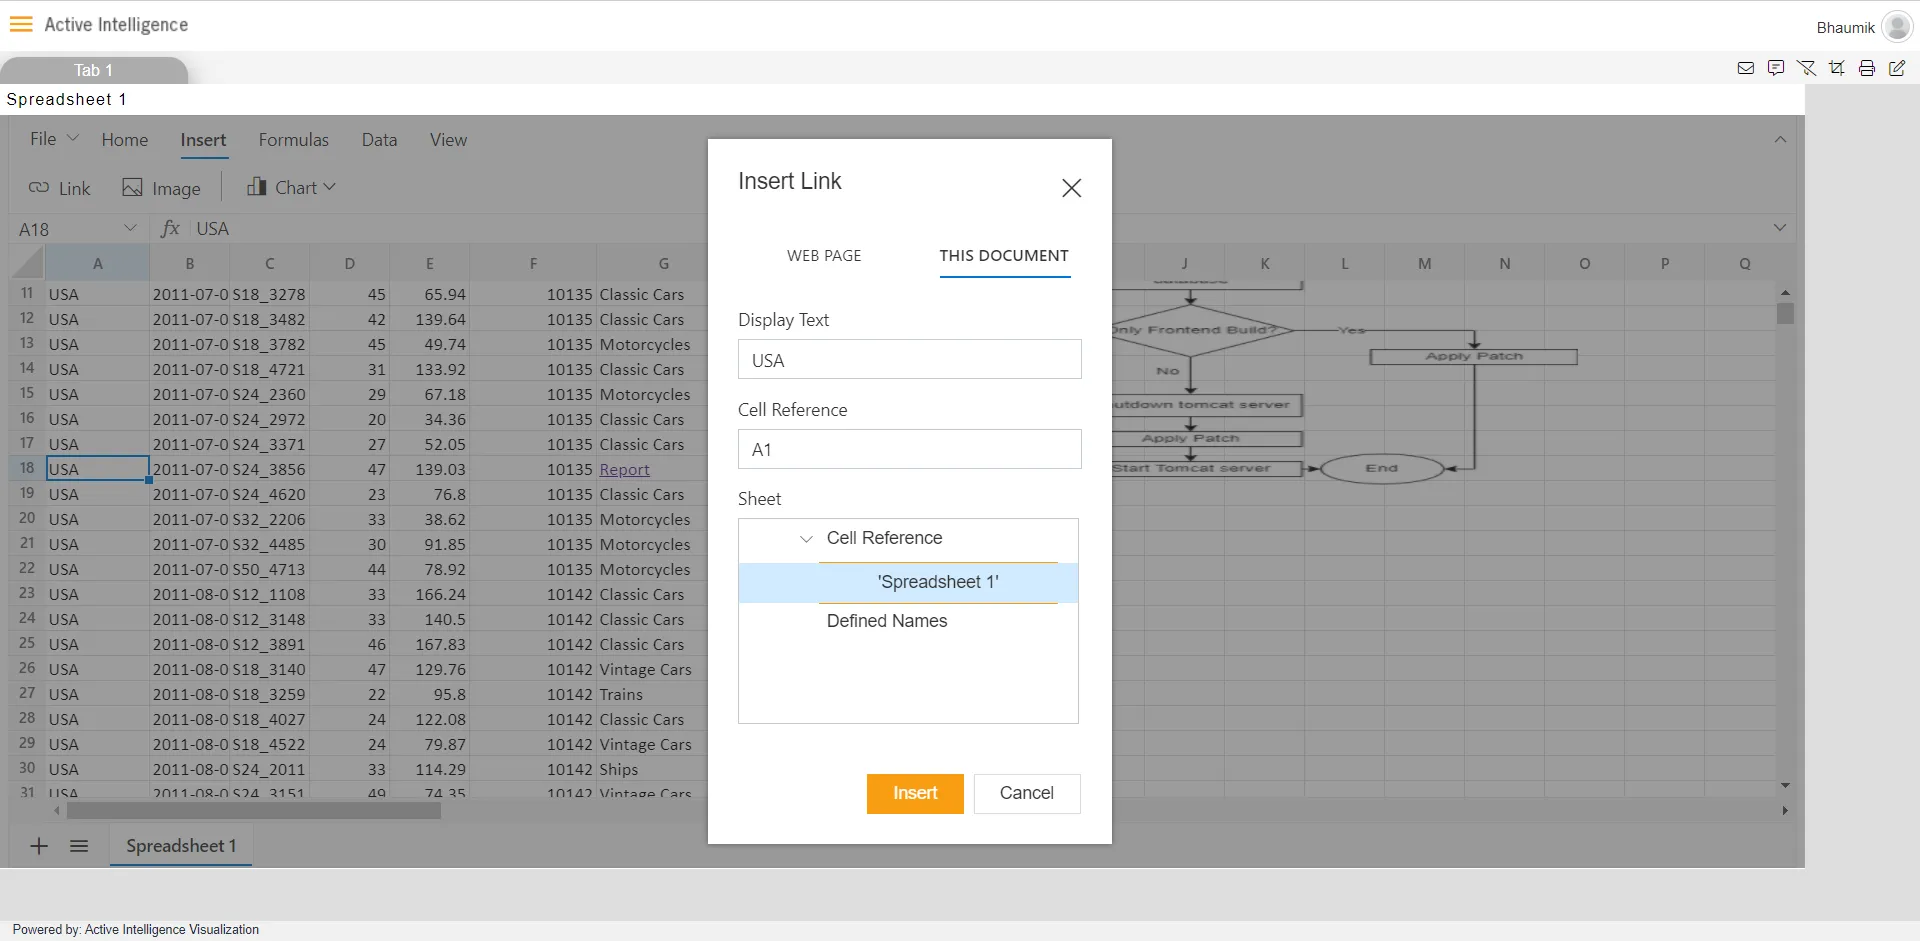Click the Cancel button
This screenshot has height=941, width=1920.
(1027, 793)
